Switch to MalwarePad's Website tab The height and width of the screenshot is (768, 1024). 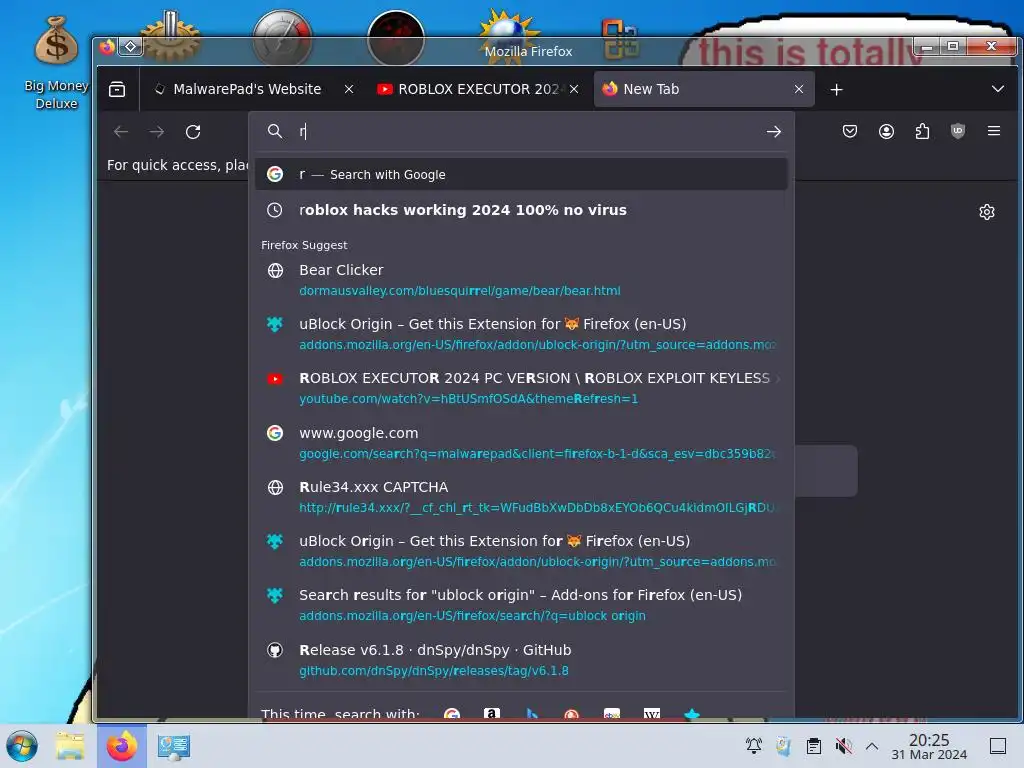pos(247,89)
